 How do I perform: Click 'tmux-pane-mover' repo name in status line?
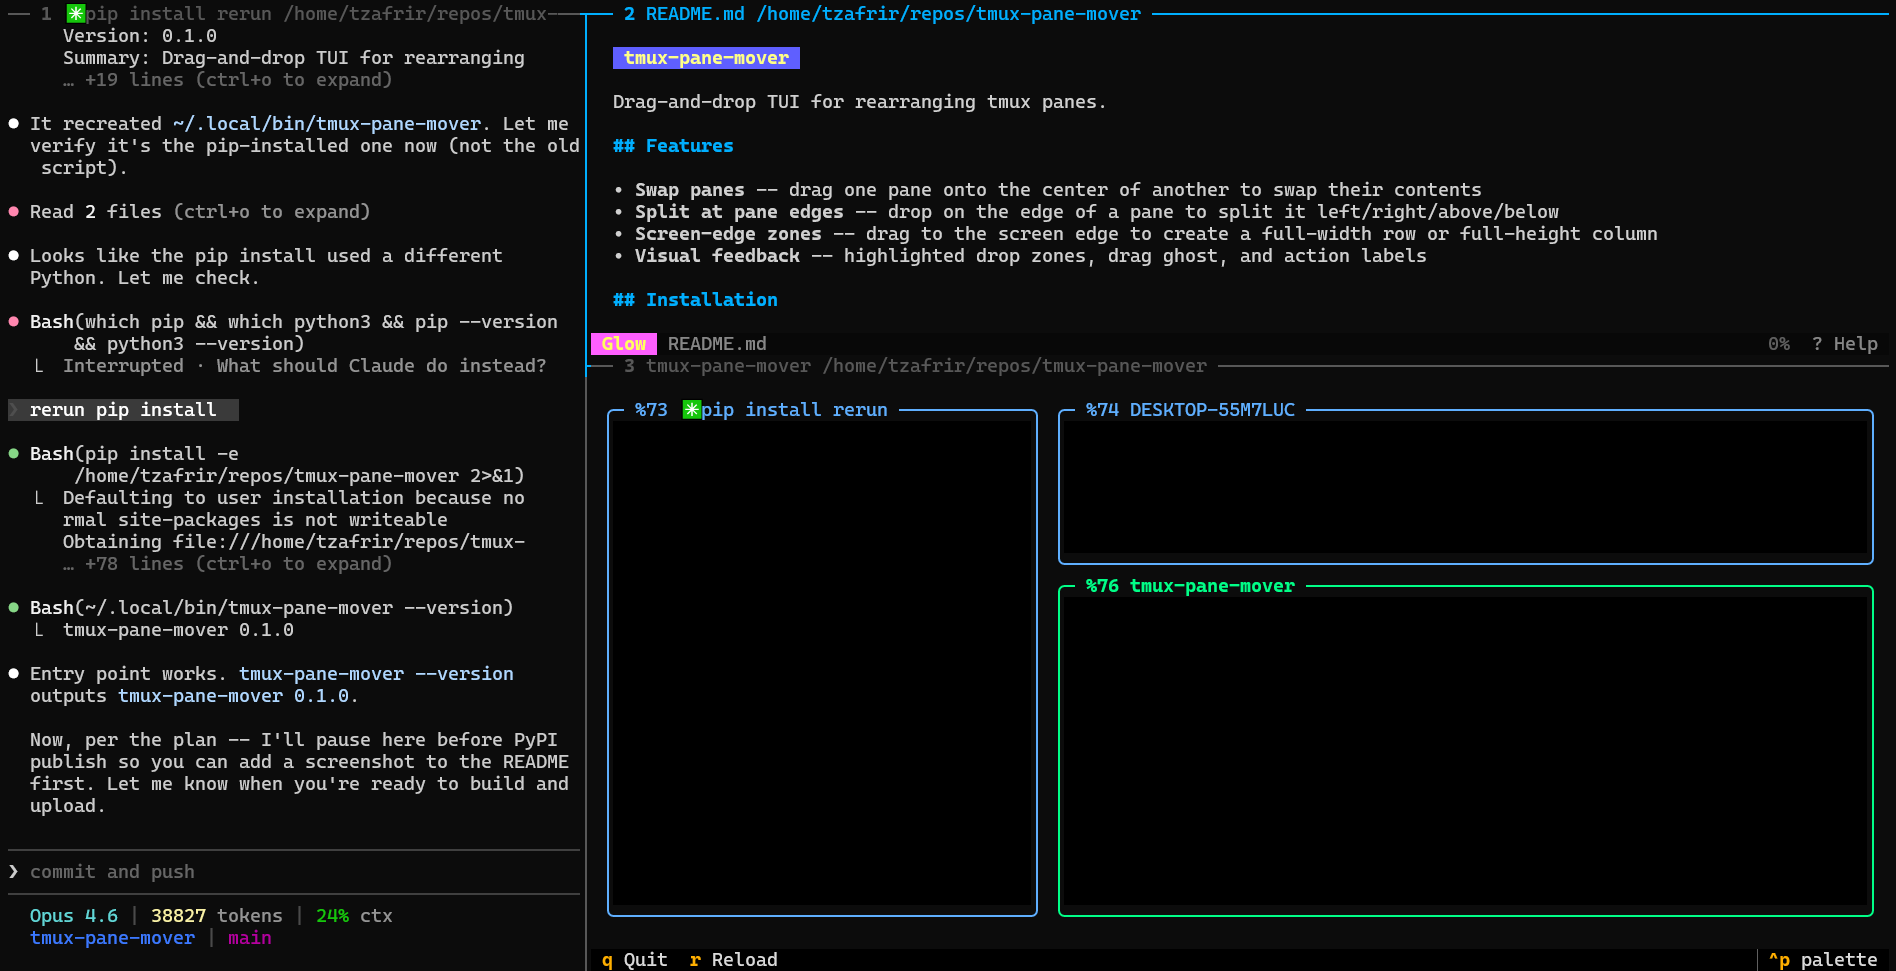(x=112, y=938)
